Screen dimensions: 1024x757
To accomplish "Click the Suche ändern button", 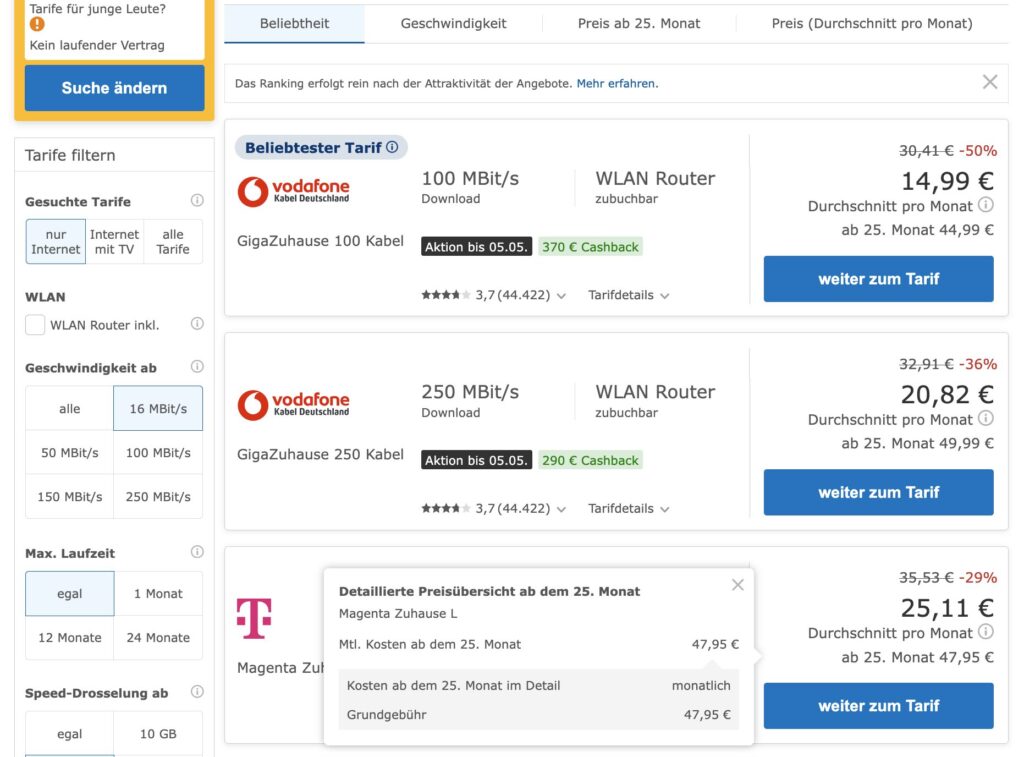I will [114, 88].
